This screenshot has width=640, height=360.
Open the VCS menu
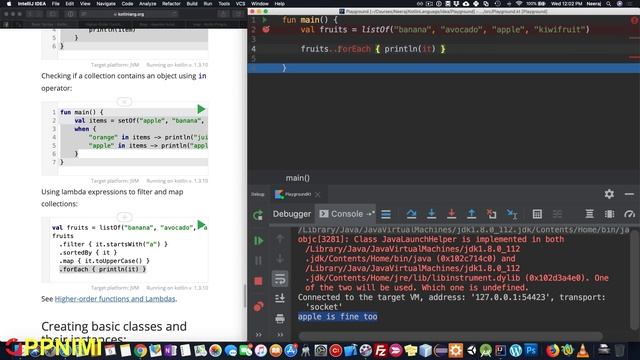point(240,4)
